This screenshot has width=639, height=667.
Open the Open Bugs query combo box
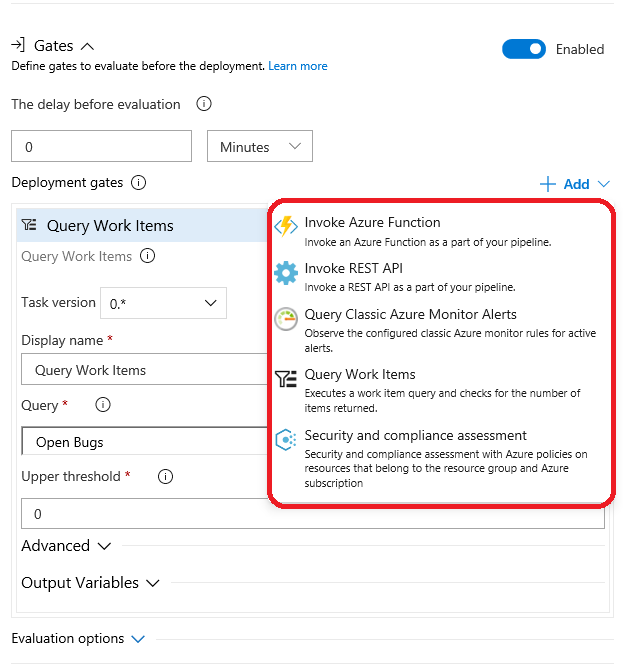[145, 442]
